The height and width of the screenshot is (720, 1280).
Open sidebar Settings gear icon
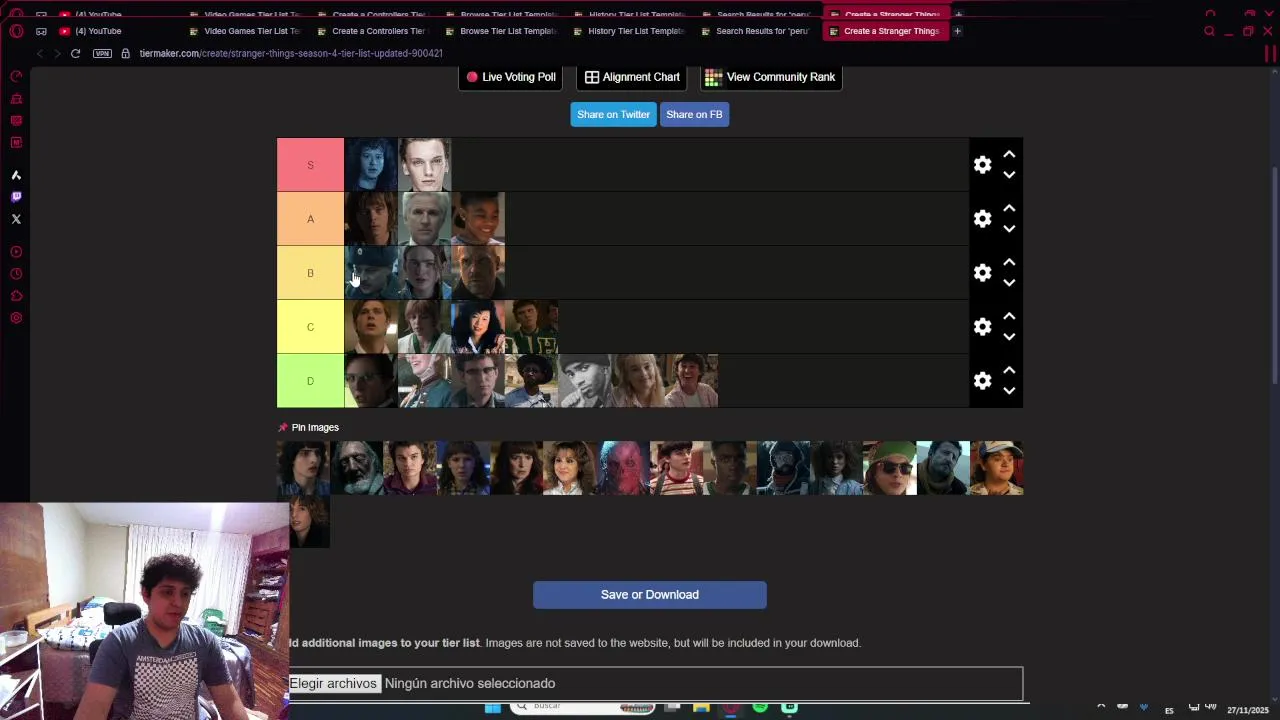(x=16, y=318)
